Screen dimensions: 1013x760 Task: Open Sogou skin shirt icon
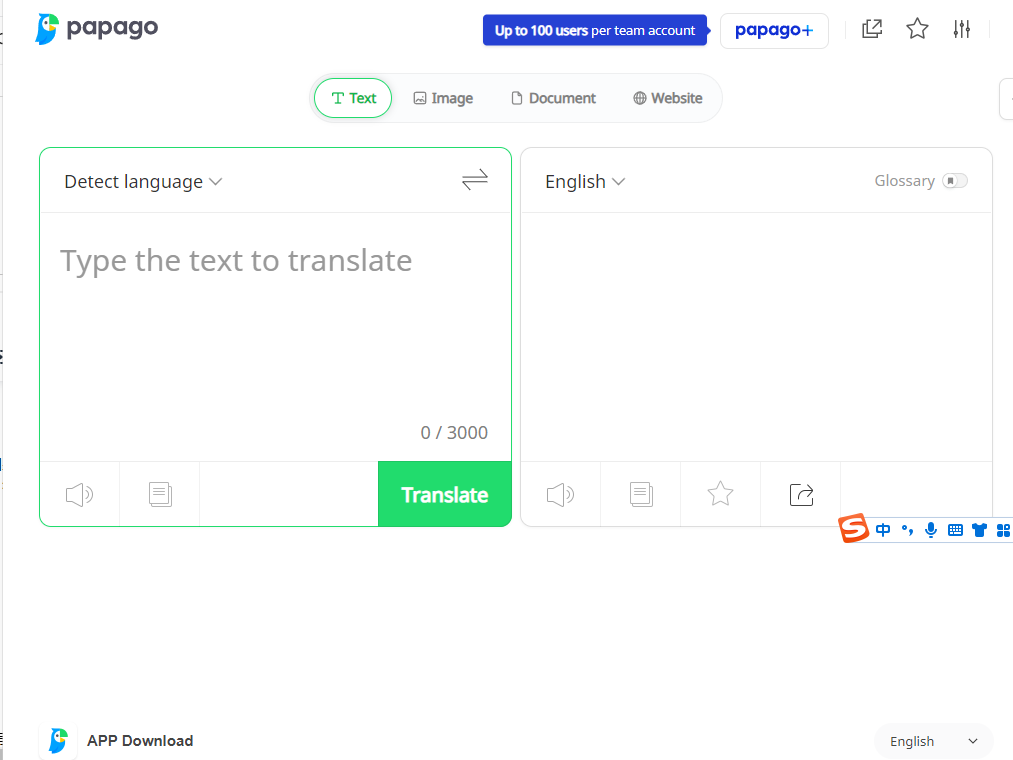point(979,531)
